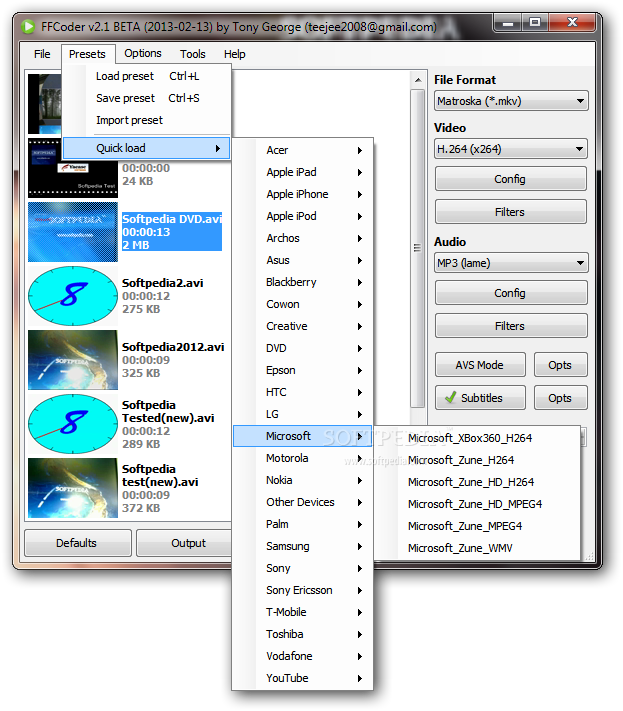Choose Load preset from Presets menu

[x=146, y=76]
